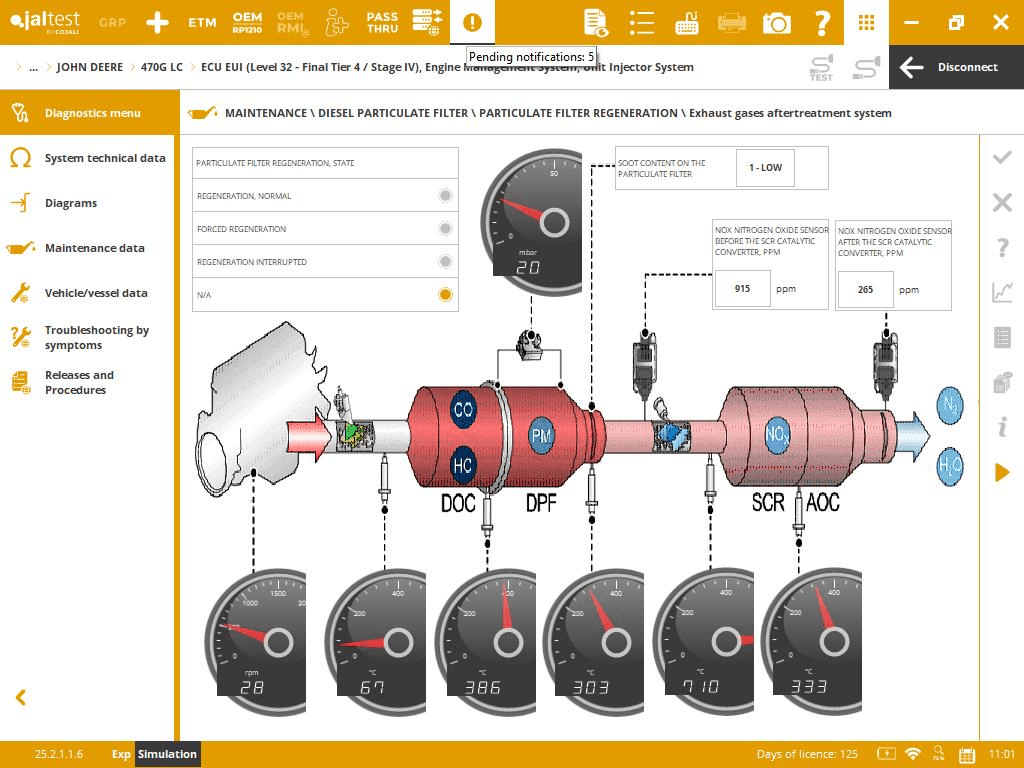
Task: Select the Regeneration, Normal radio indicator
Action: tap(445, 196)
